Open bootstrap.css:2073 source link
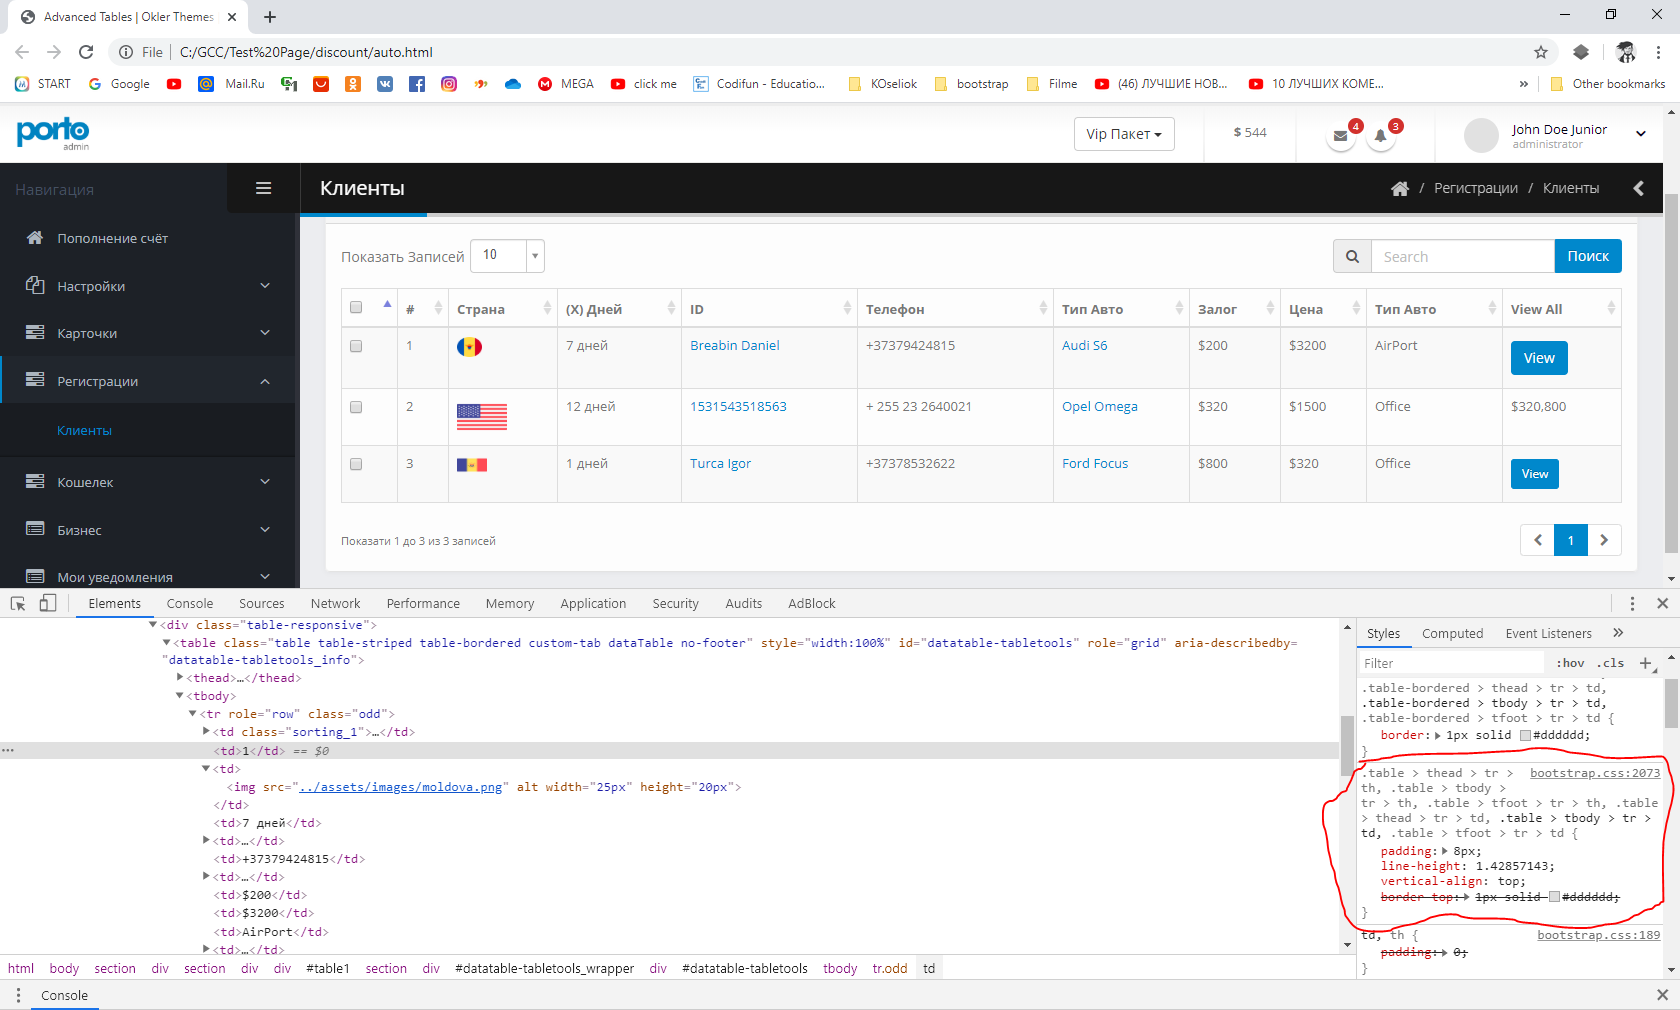This screenshot has height=1010, width=1680. [1595, 773]
